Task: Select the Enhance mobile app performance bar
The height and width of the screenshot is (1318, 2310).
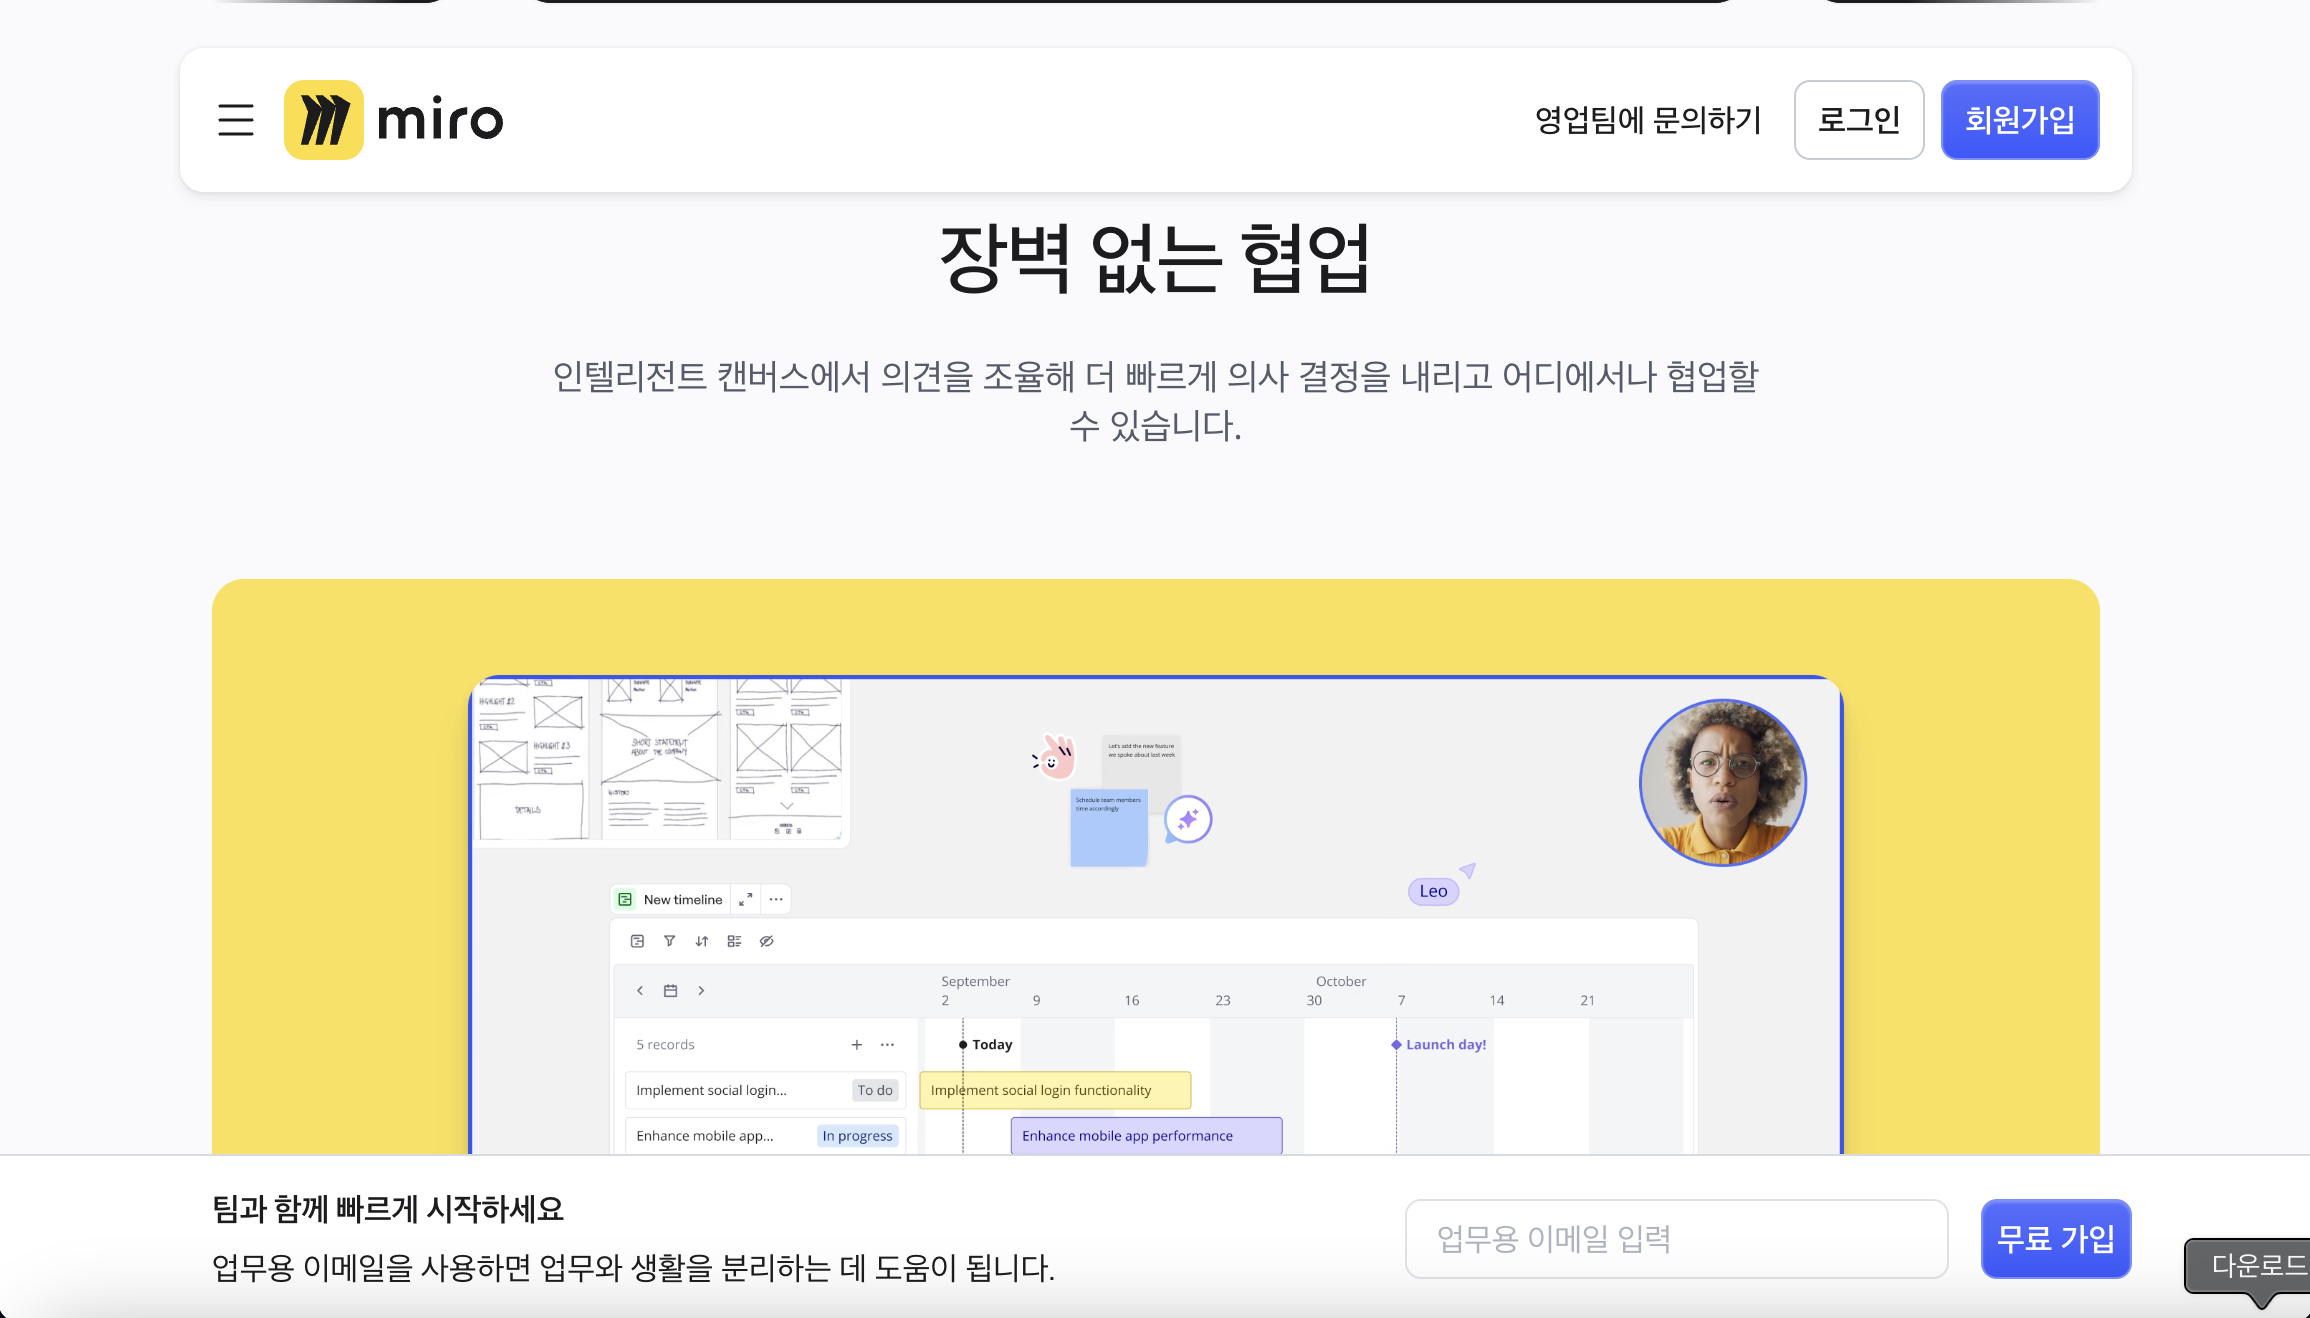Action: point(1146,1136)
